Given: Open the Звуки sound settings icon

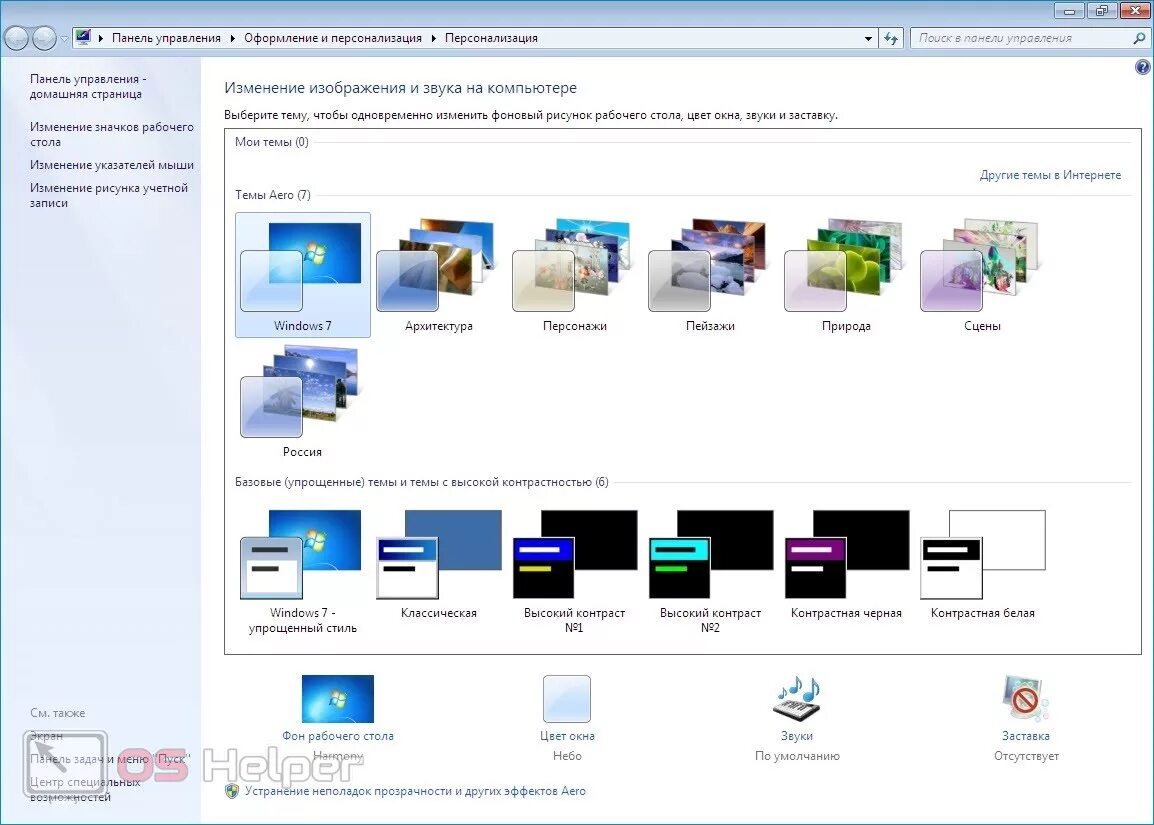Looking at the screenshot, I should coord(797,698).
